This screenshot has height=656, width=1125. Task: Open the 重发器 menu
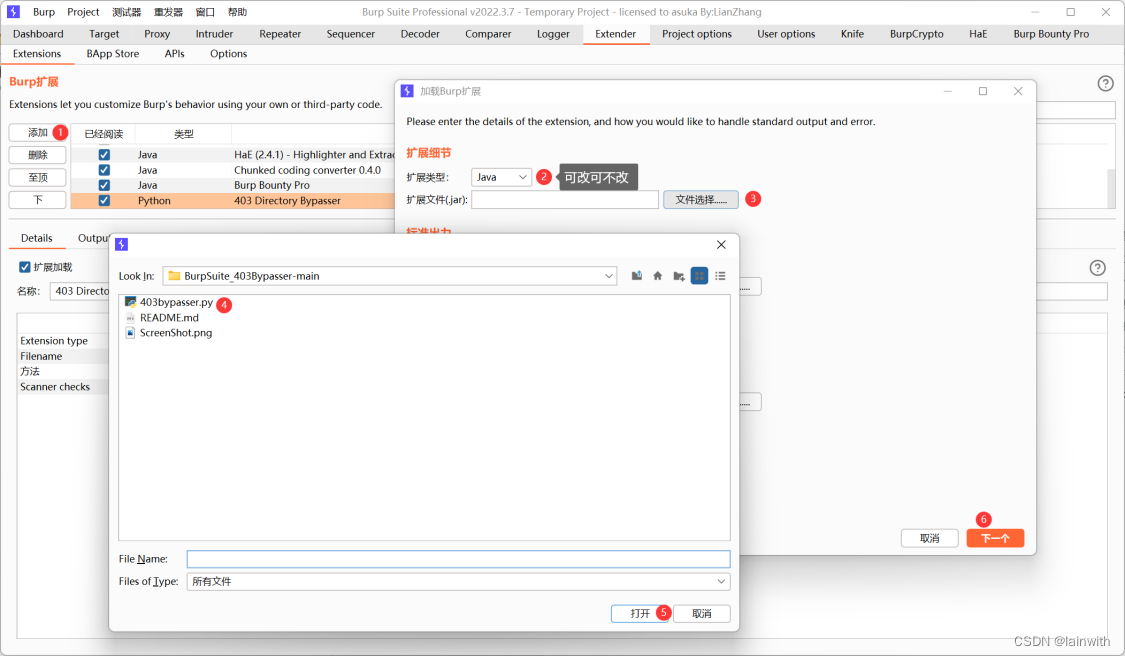coord(169,12)
